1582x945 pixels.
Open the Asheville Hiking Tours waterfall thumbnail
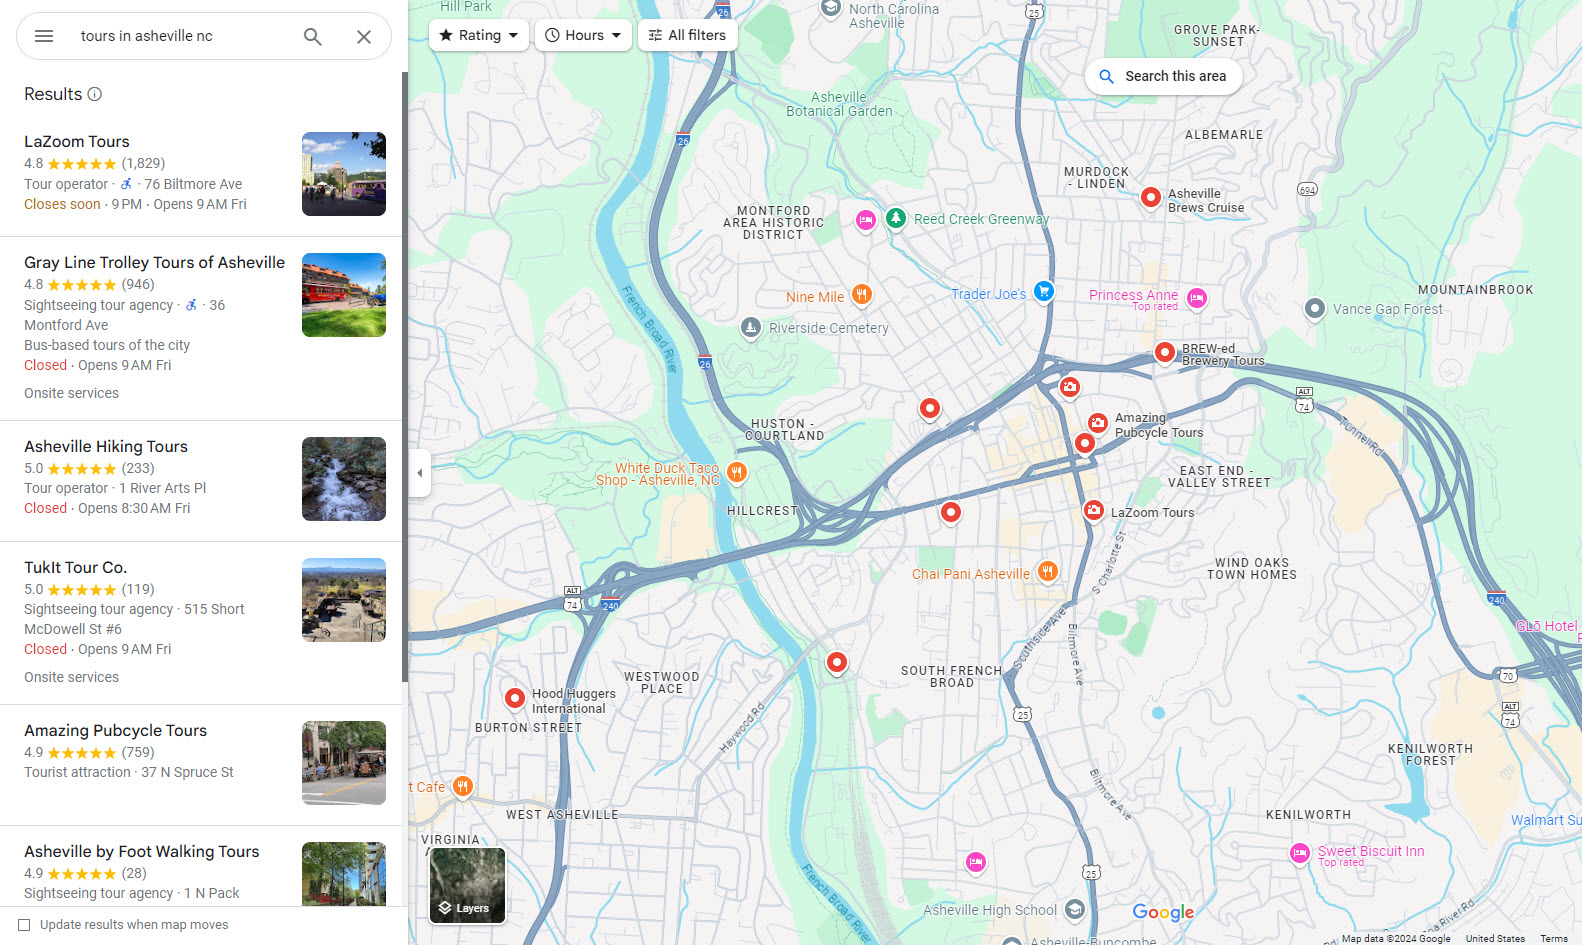coord(344,479)
